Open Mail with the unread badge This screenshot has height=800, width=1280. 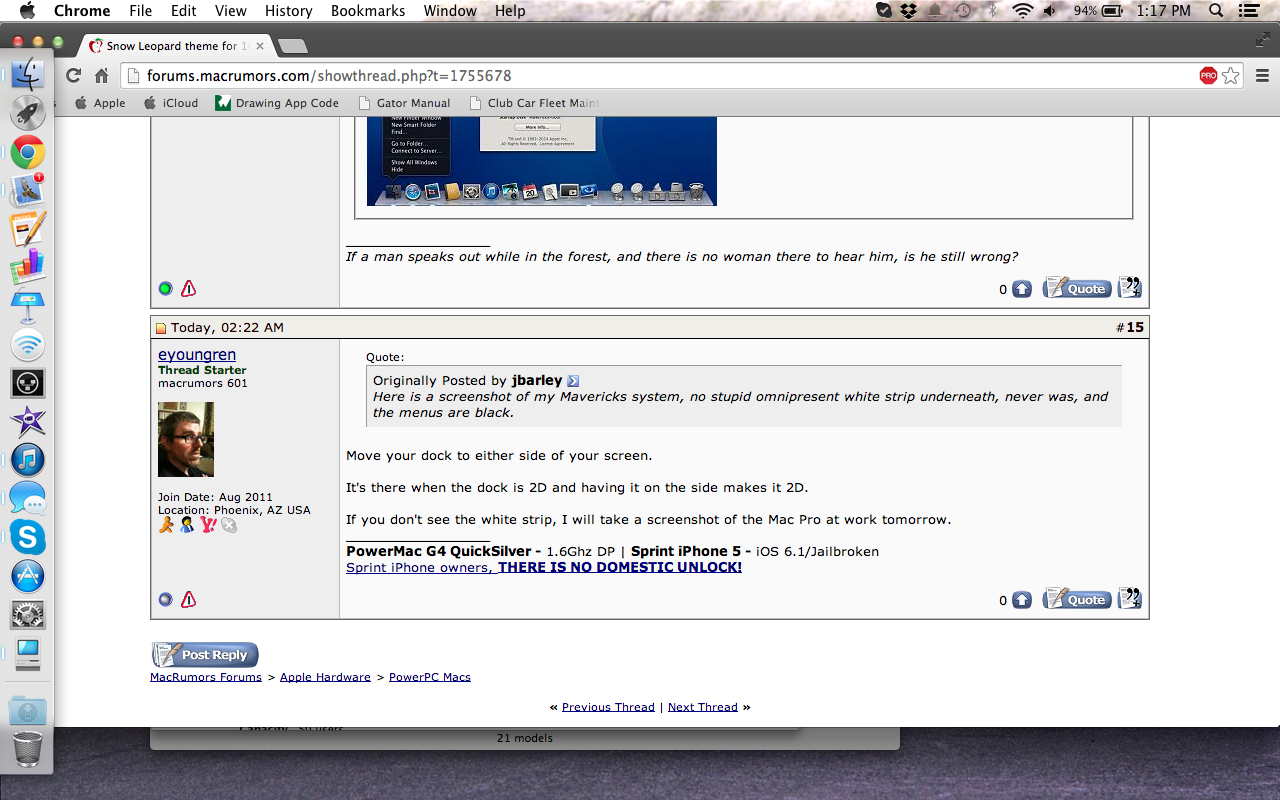pos(28,190)
